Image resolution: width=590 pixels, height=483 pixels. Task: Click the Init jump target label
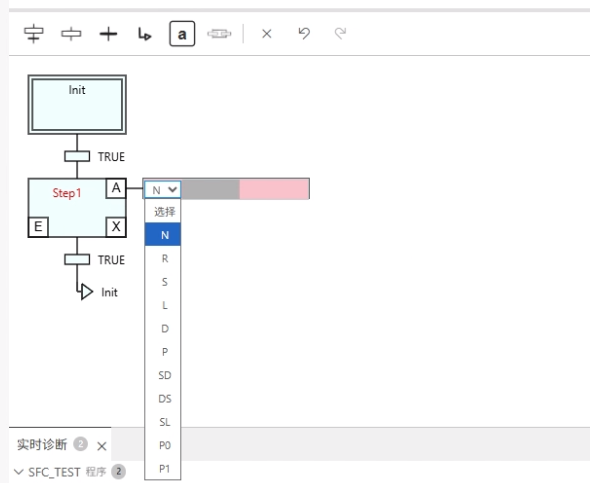click(x=109, y=292)
